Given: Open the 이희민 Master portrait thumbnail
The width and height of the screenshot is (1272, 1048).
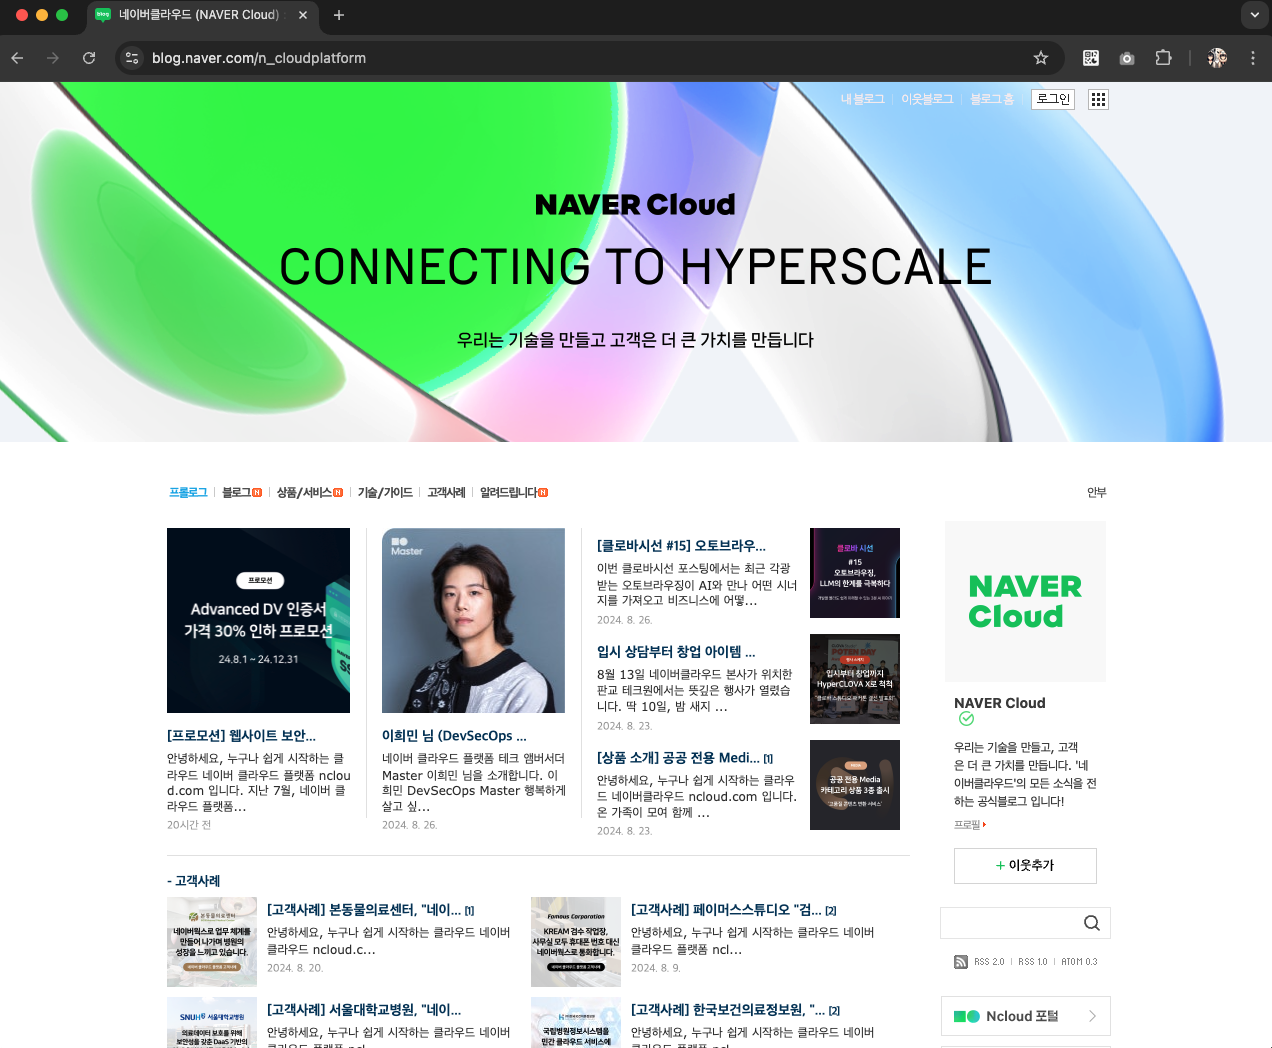Looking at the screenshot, I should pos(473,620).
